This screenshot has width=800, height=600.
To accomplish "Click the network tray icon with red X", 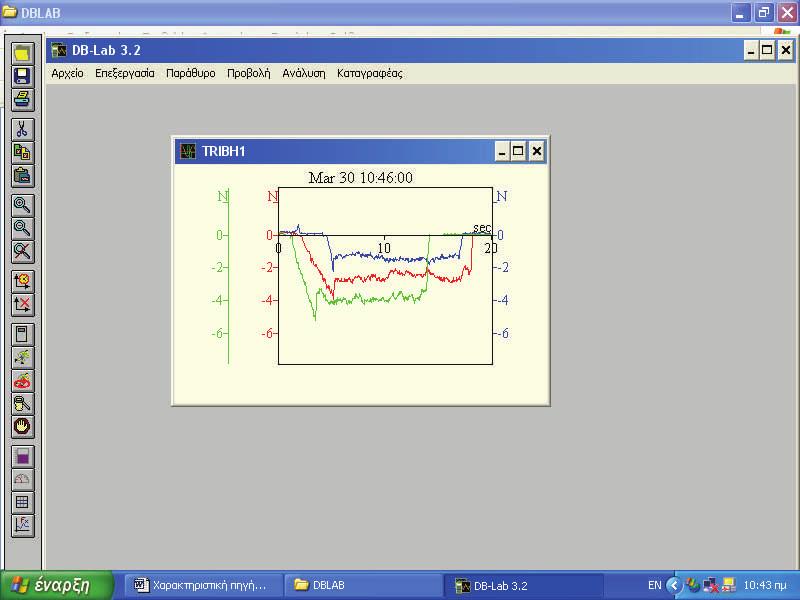I will click(x=711, y=585).
